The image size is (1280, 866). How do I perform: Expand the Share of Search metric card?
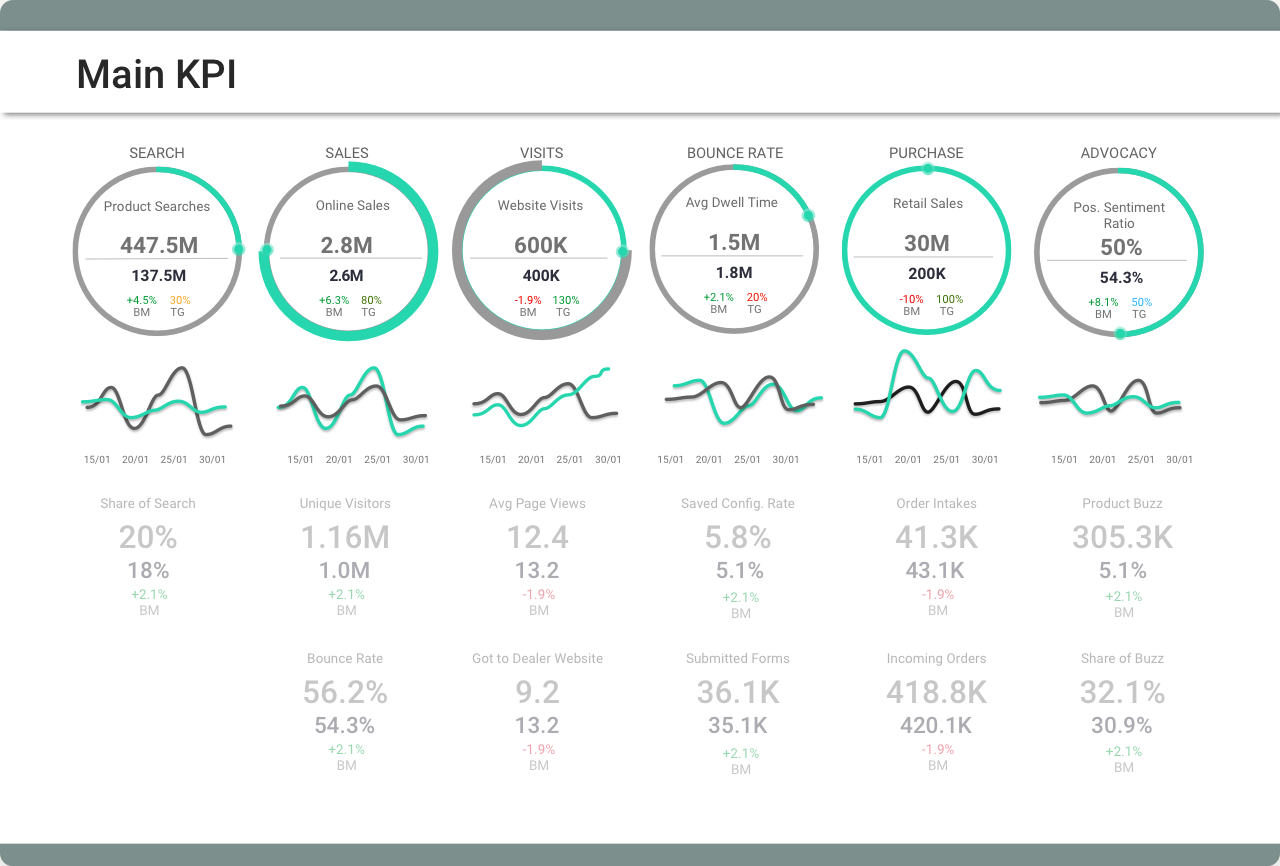(x=148, y=538)
